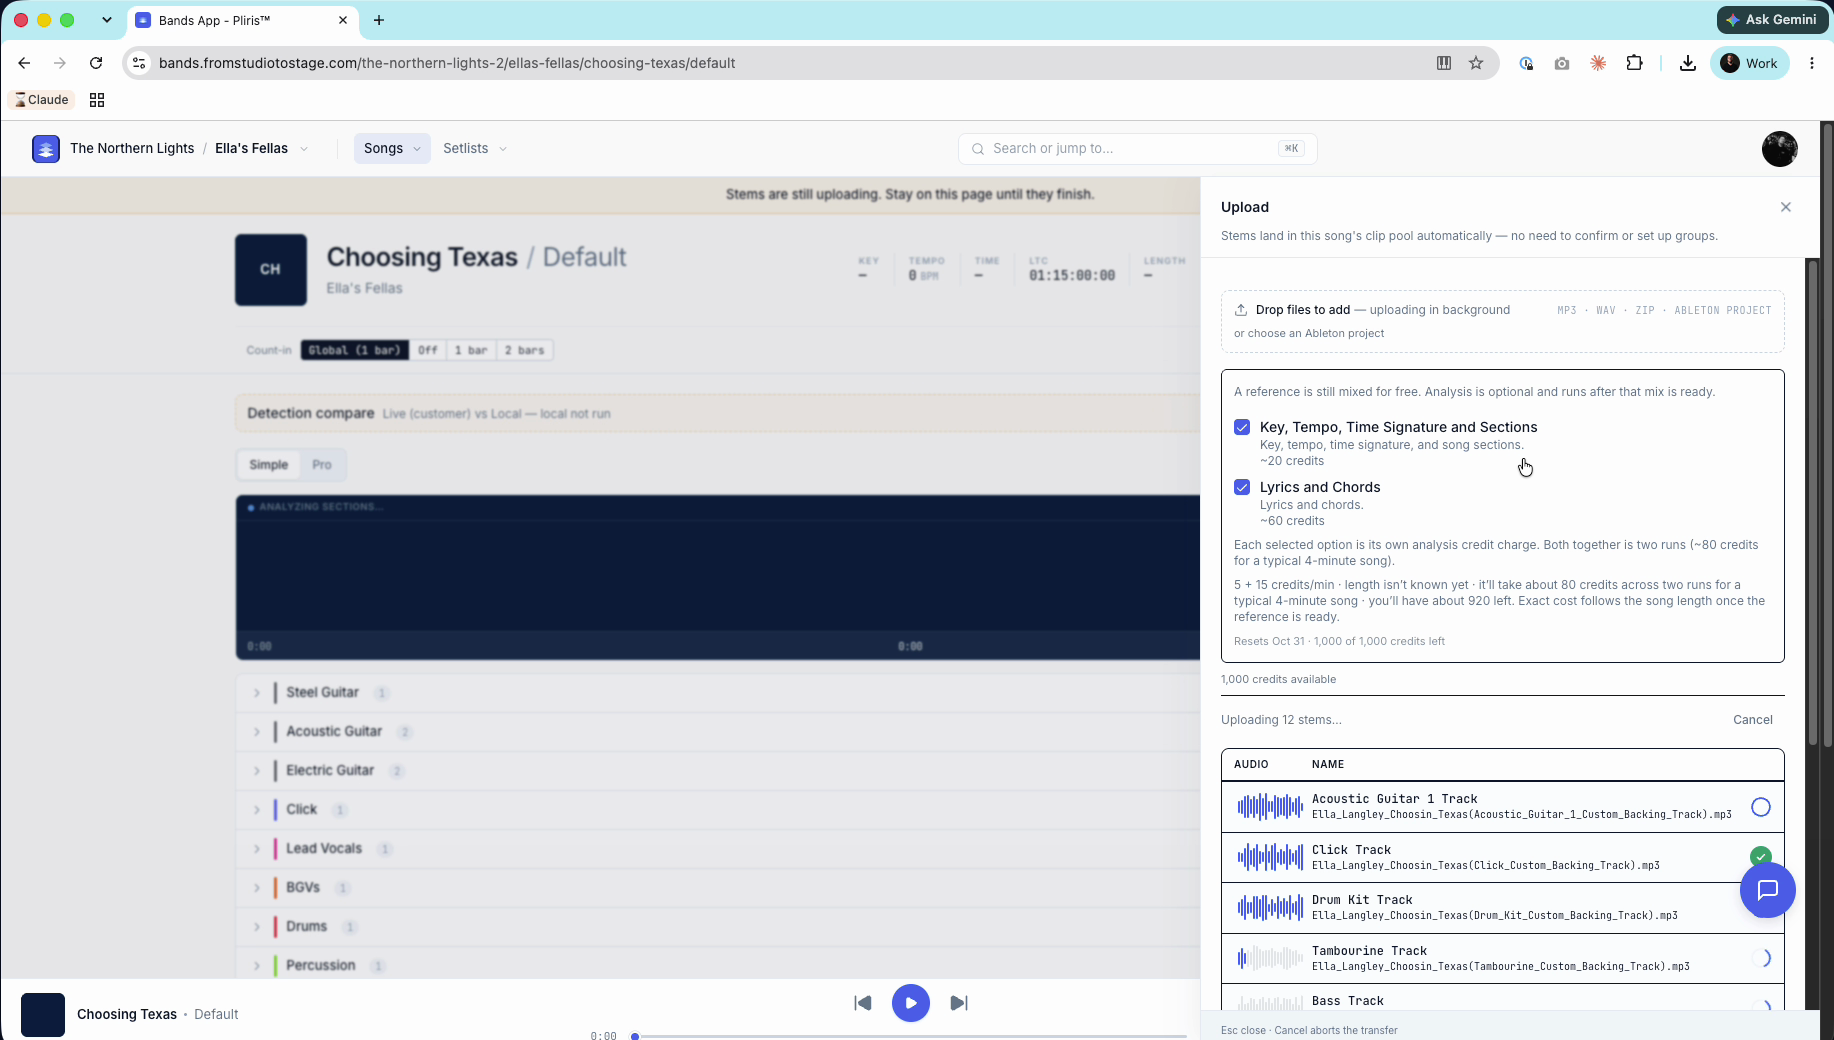
Task: Click the CH song cover tile
Action: pos(270,269)
